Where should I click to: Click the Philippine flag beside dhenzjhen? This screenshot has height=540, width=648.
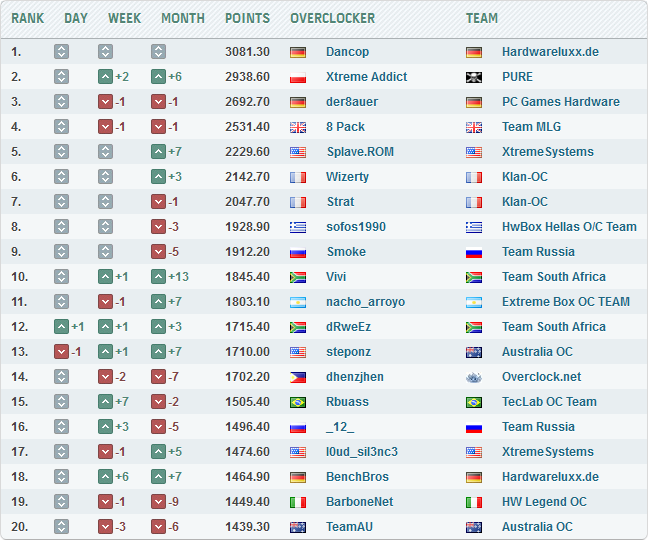(298, 377)
